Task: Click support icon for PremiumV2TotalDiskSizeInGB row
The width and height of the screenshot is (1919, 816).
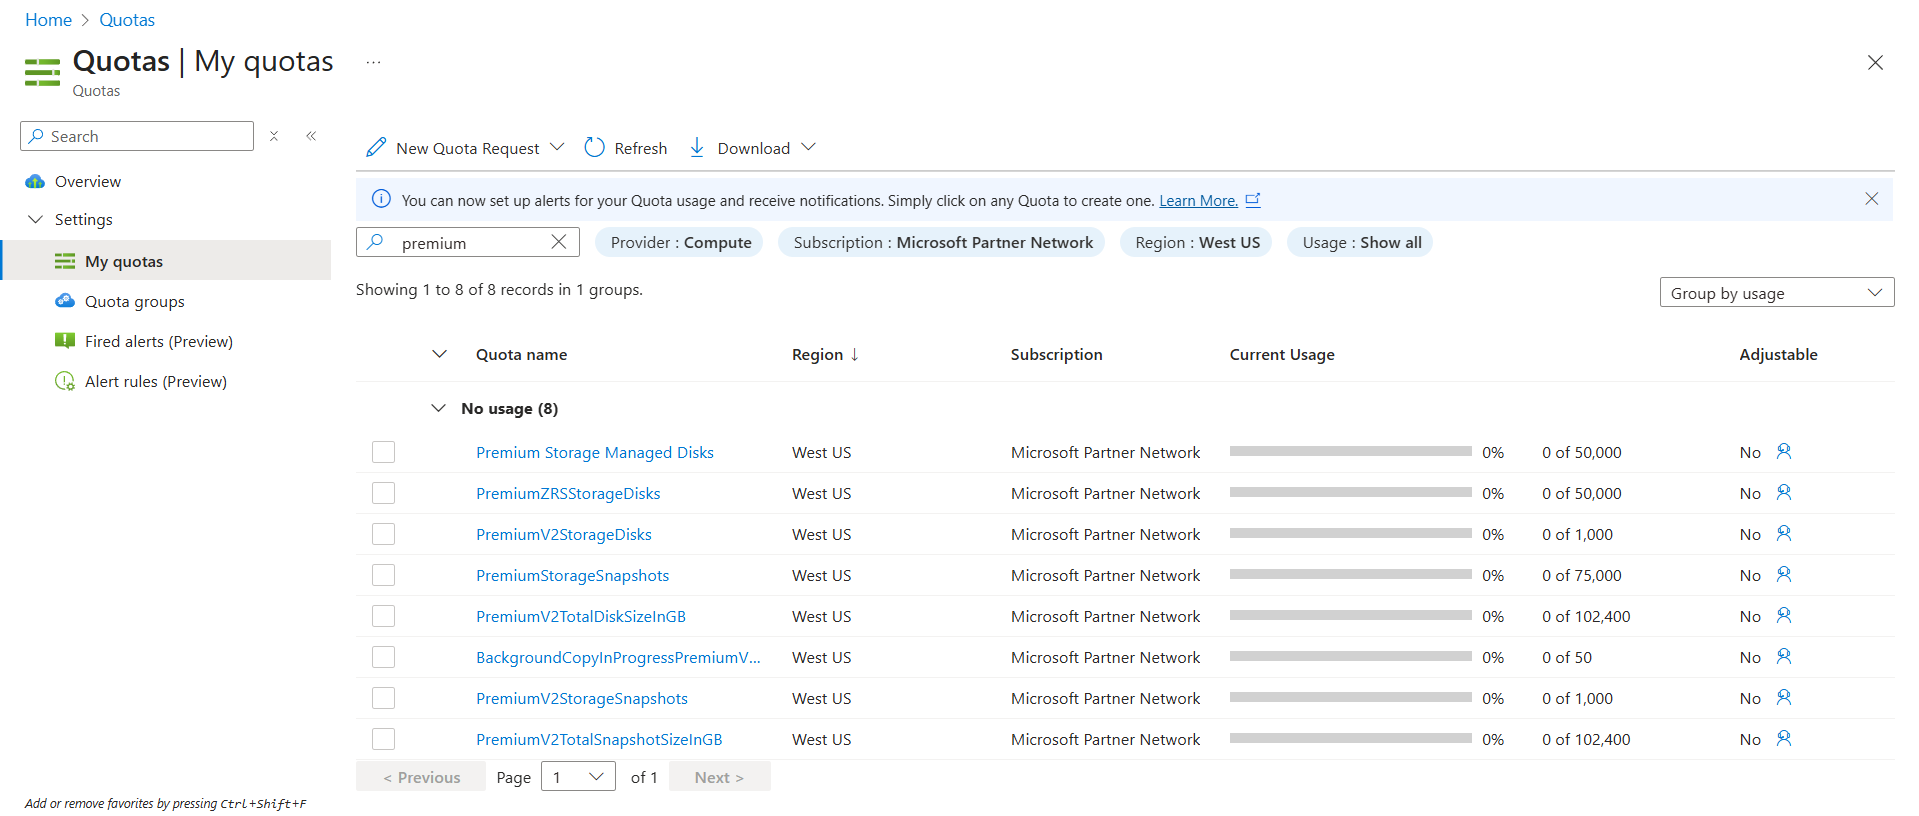Action: pos(1784,616)
